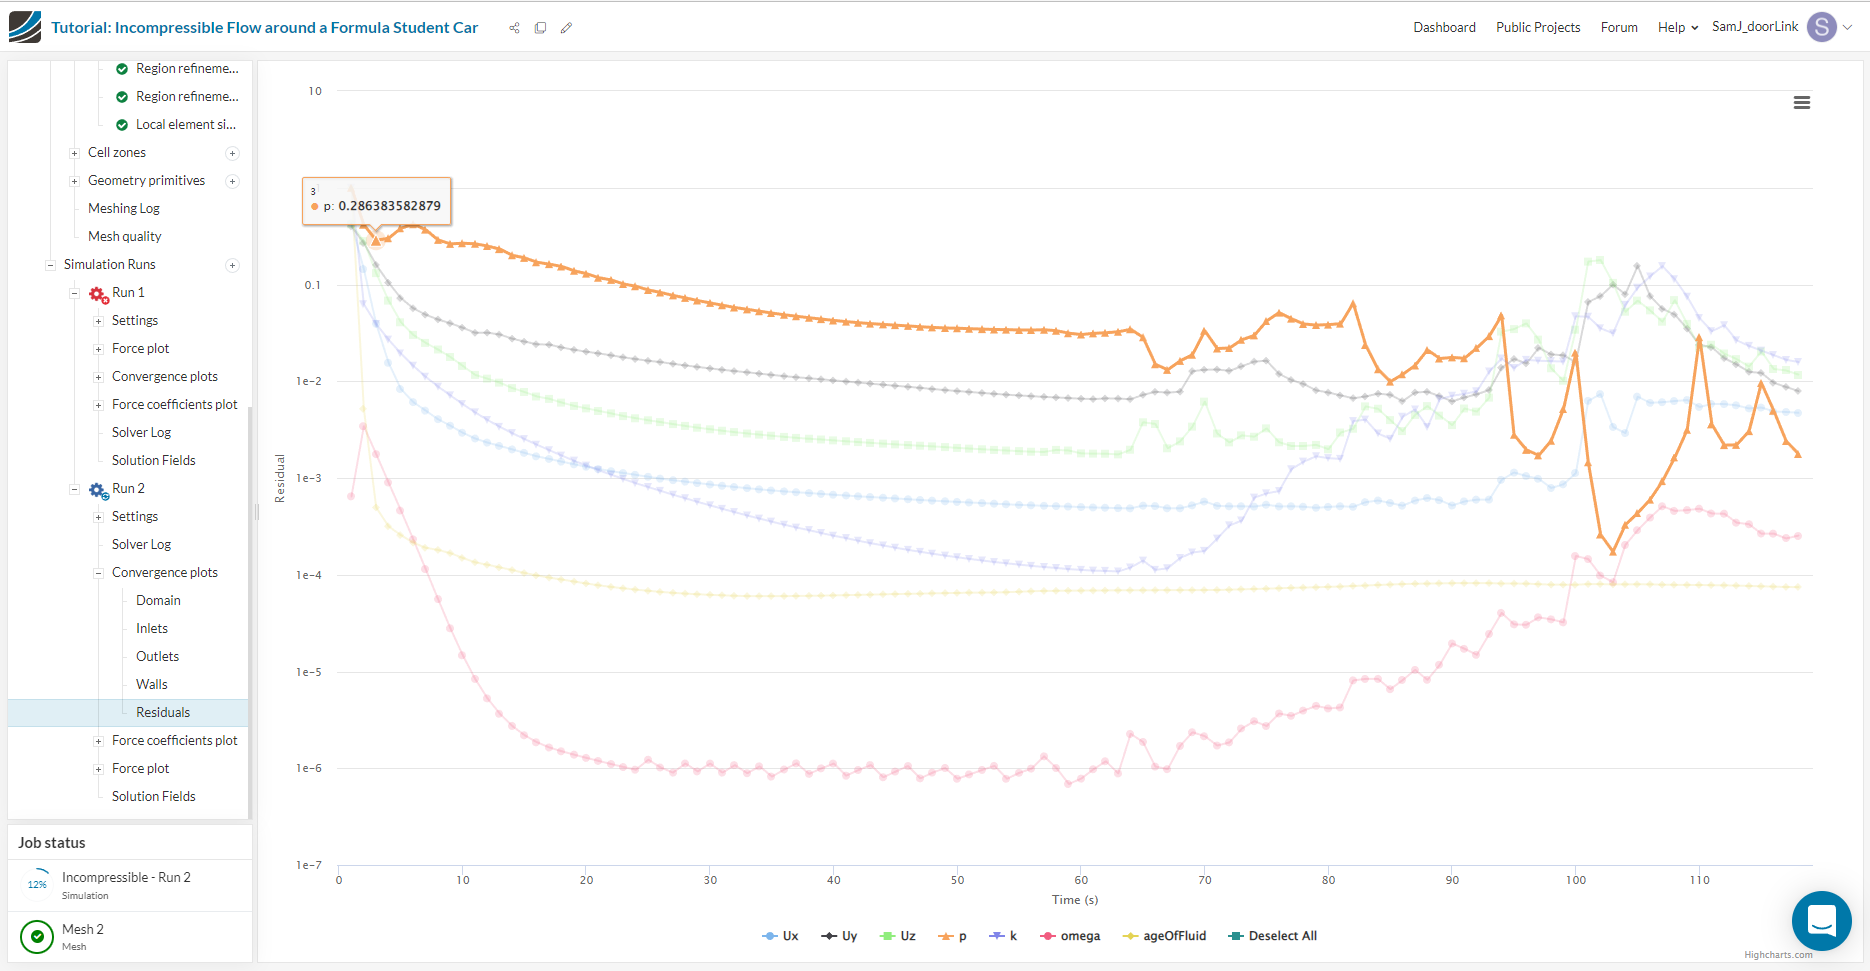
Task: Open the Intercom chat bubble
Action: coord(1822,921)
